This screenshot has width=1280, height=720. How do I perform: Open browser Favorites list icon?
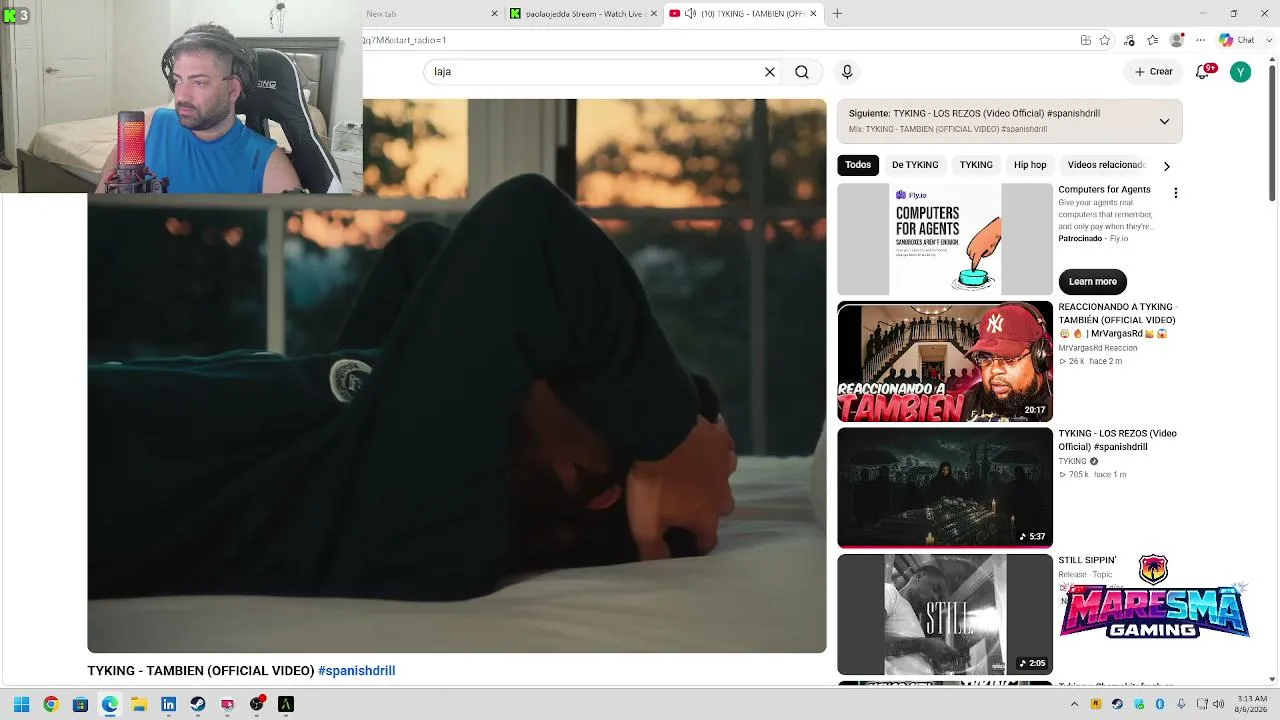[1153, 40]
